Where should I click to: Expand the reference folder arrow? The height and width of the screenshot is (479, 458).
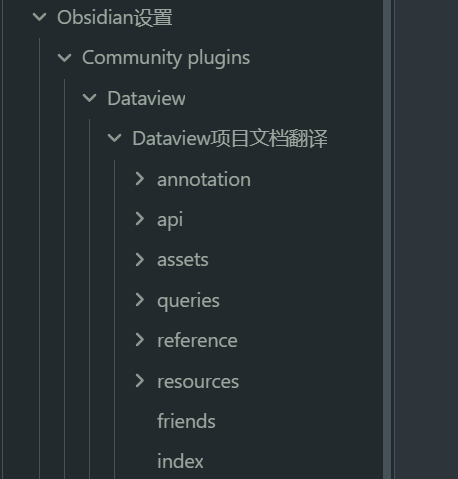(140, 340)
